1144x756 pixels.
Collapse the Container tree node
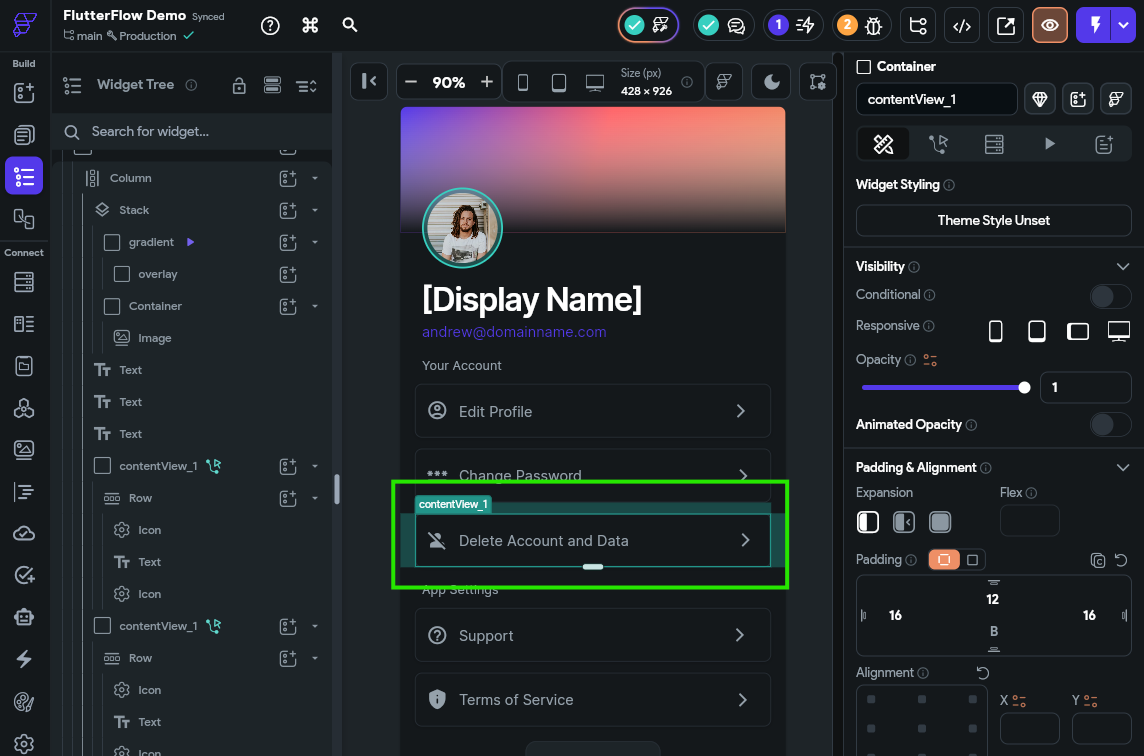(x=315, y=306)
